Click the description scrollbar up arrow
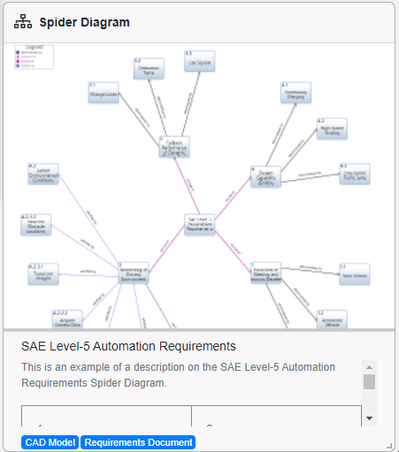Screen dimensions: 399x452 coord(369,367)
